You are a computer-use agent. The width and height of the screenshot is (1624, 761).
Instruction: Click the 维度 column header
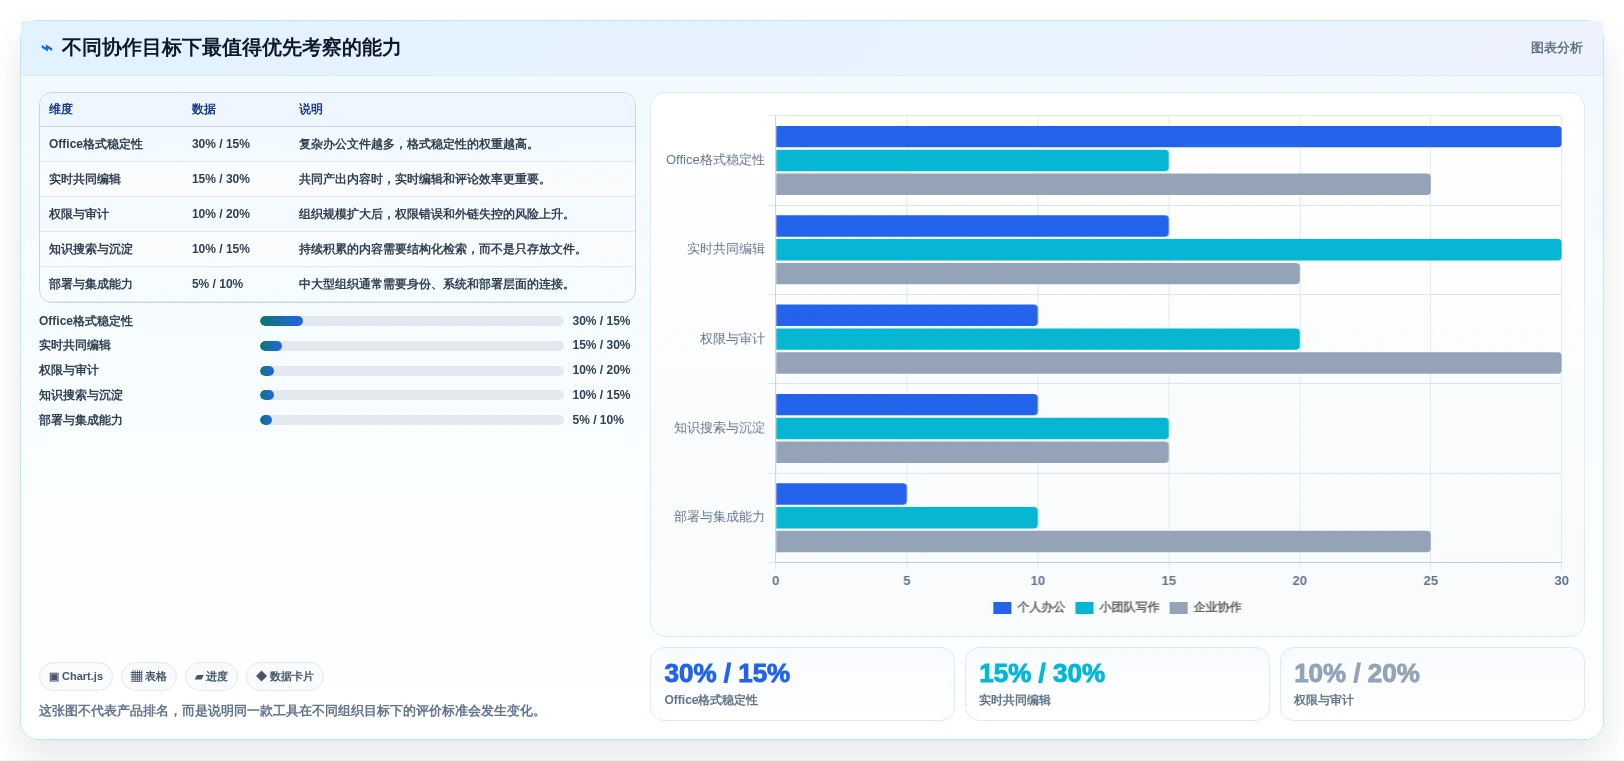(61, 110)
